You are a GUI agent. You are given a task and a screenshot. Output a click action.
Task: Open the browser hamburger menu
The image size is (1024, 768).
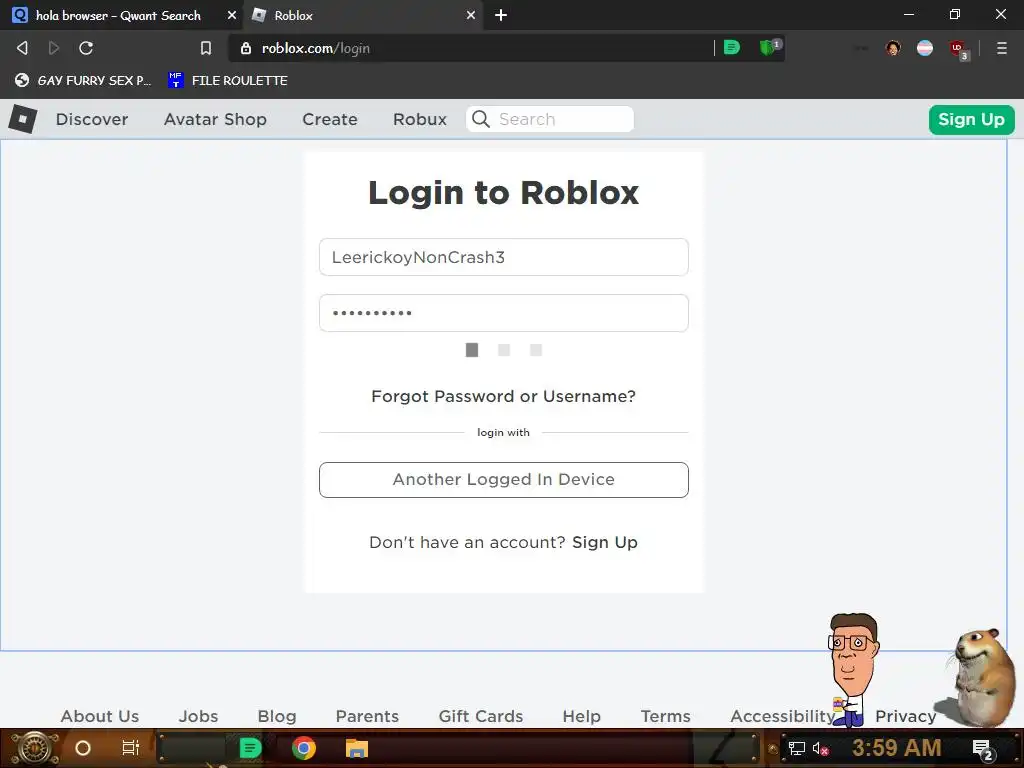pyautogui.click(x=1002, y=48)
